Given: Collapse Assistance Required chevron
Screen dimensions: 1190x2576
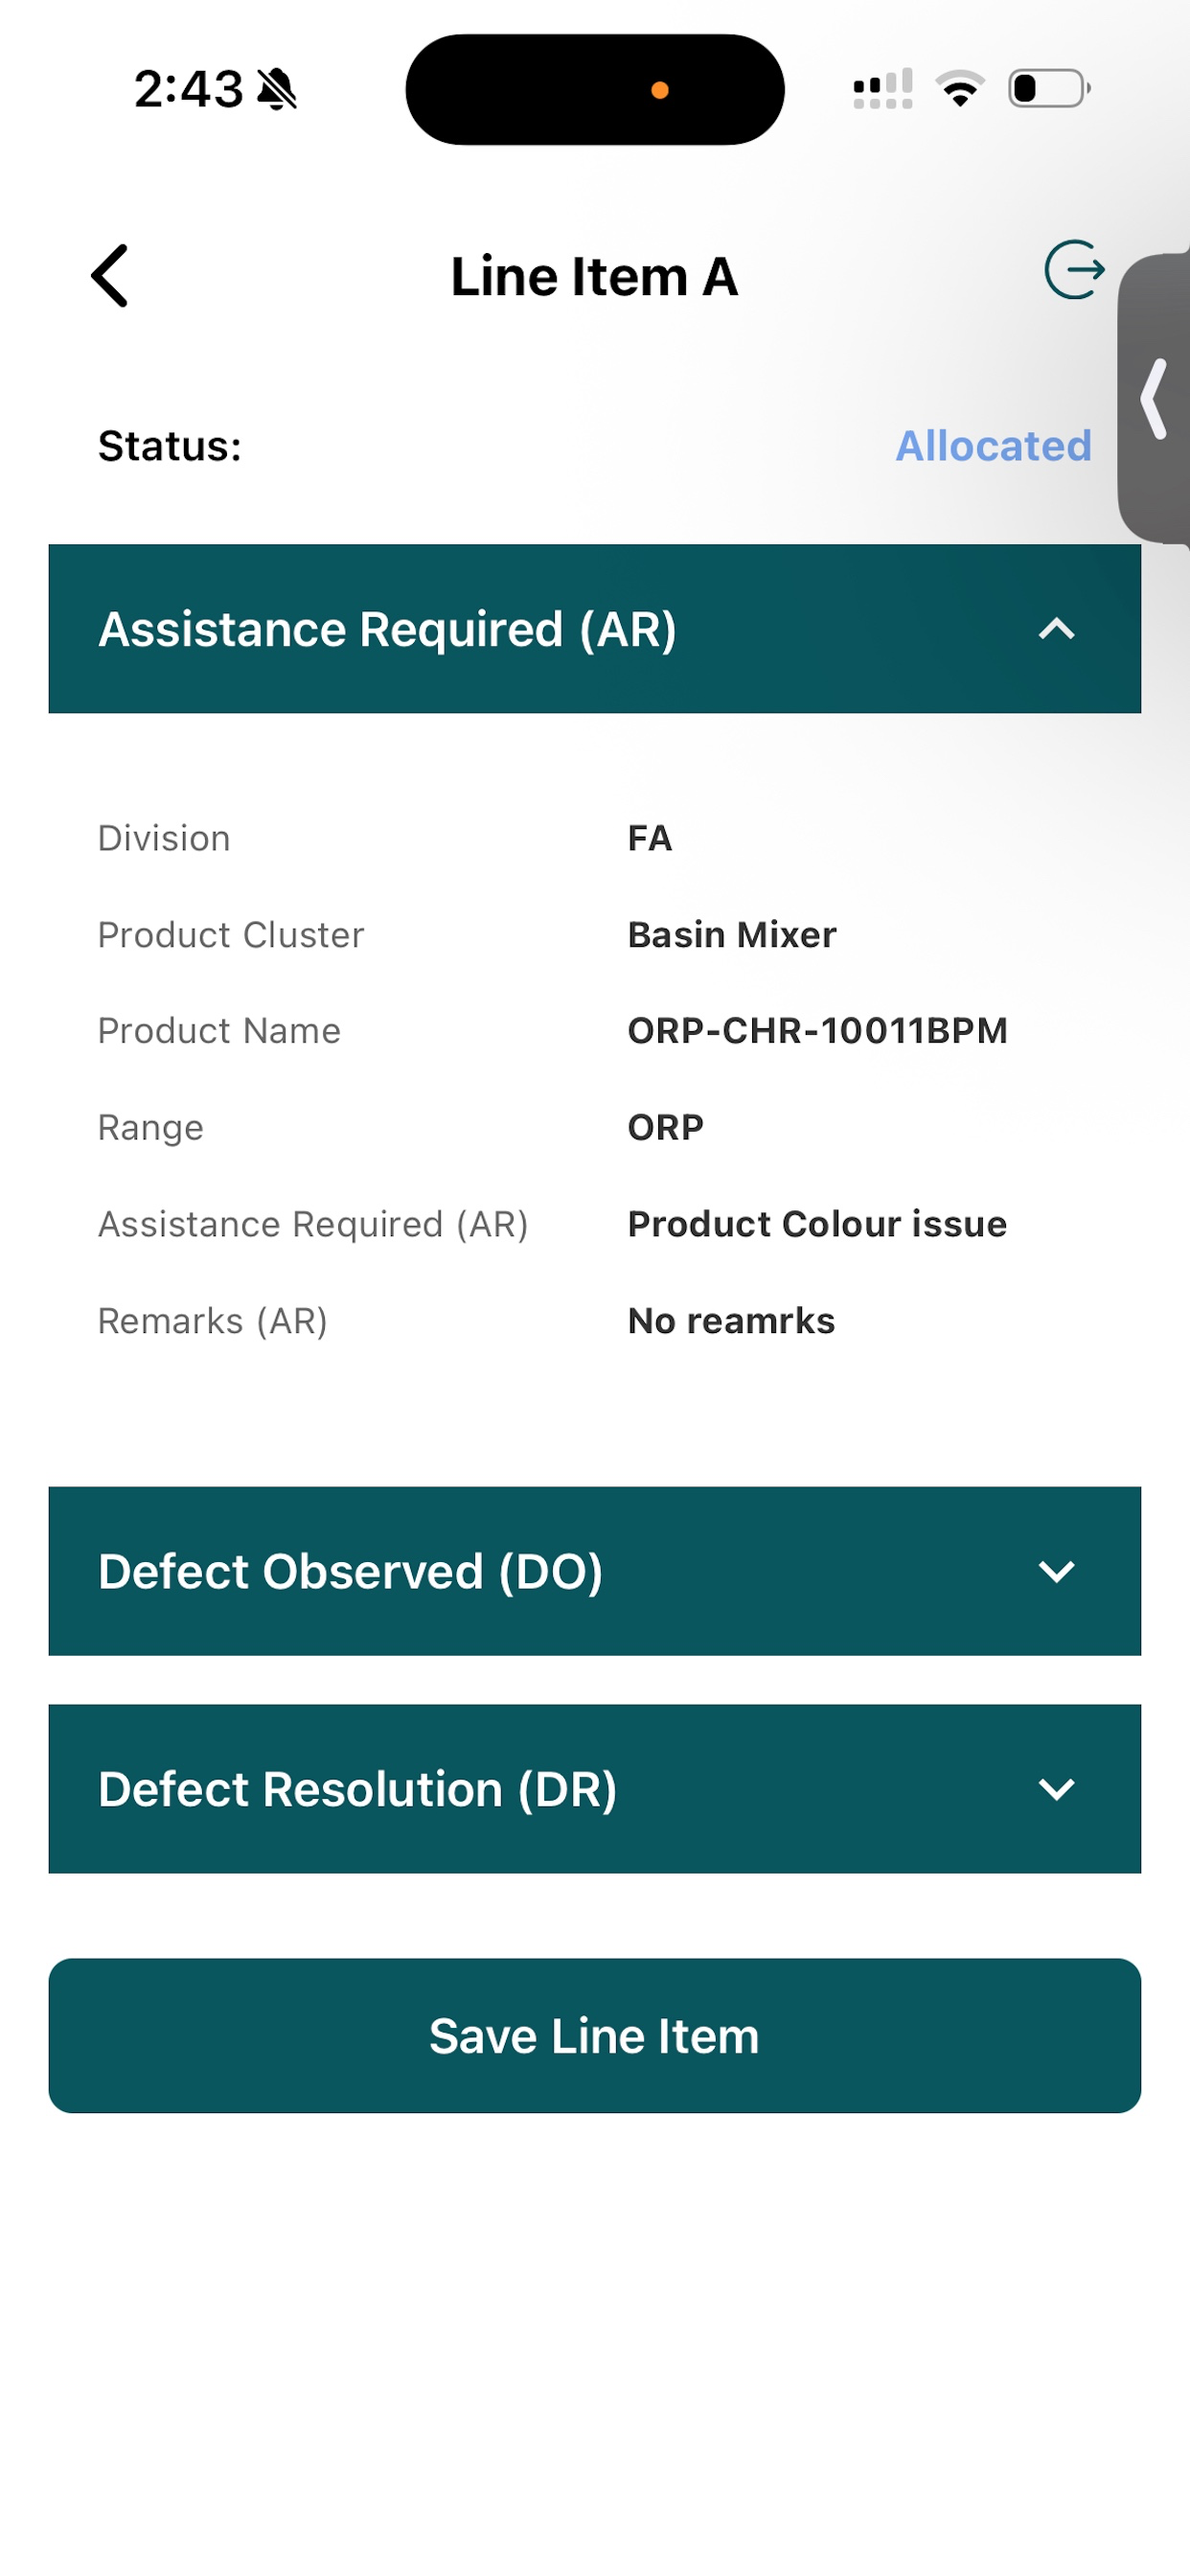Looking at the screenshot, I should click(1056, 629).
